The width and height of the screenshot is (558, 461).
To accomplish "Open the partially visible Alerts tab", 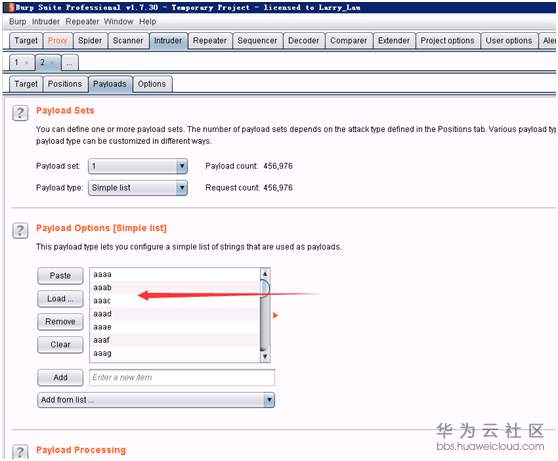I will click(x=548, y=41).
